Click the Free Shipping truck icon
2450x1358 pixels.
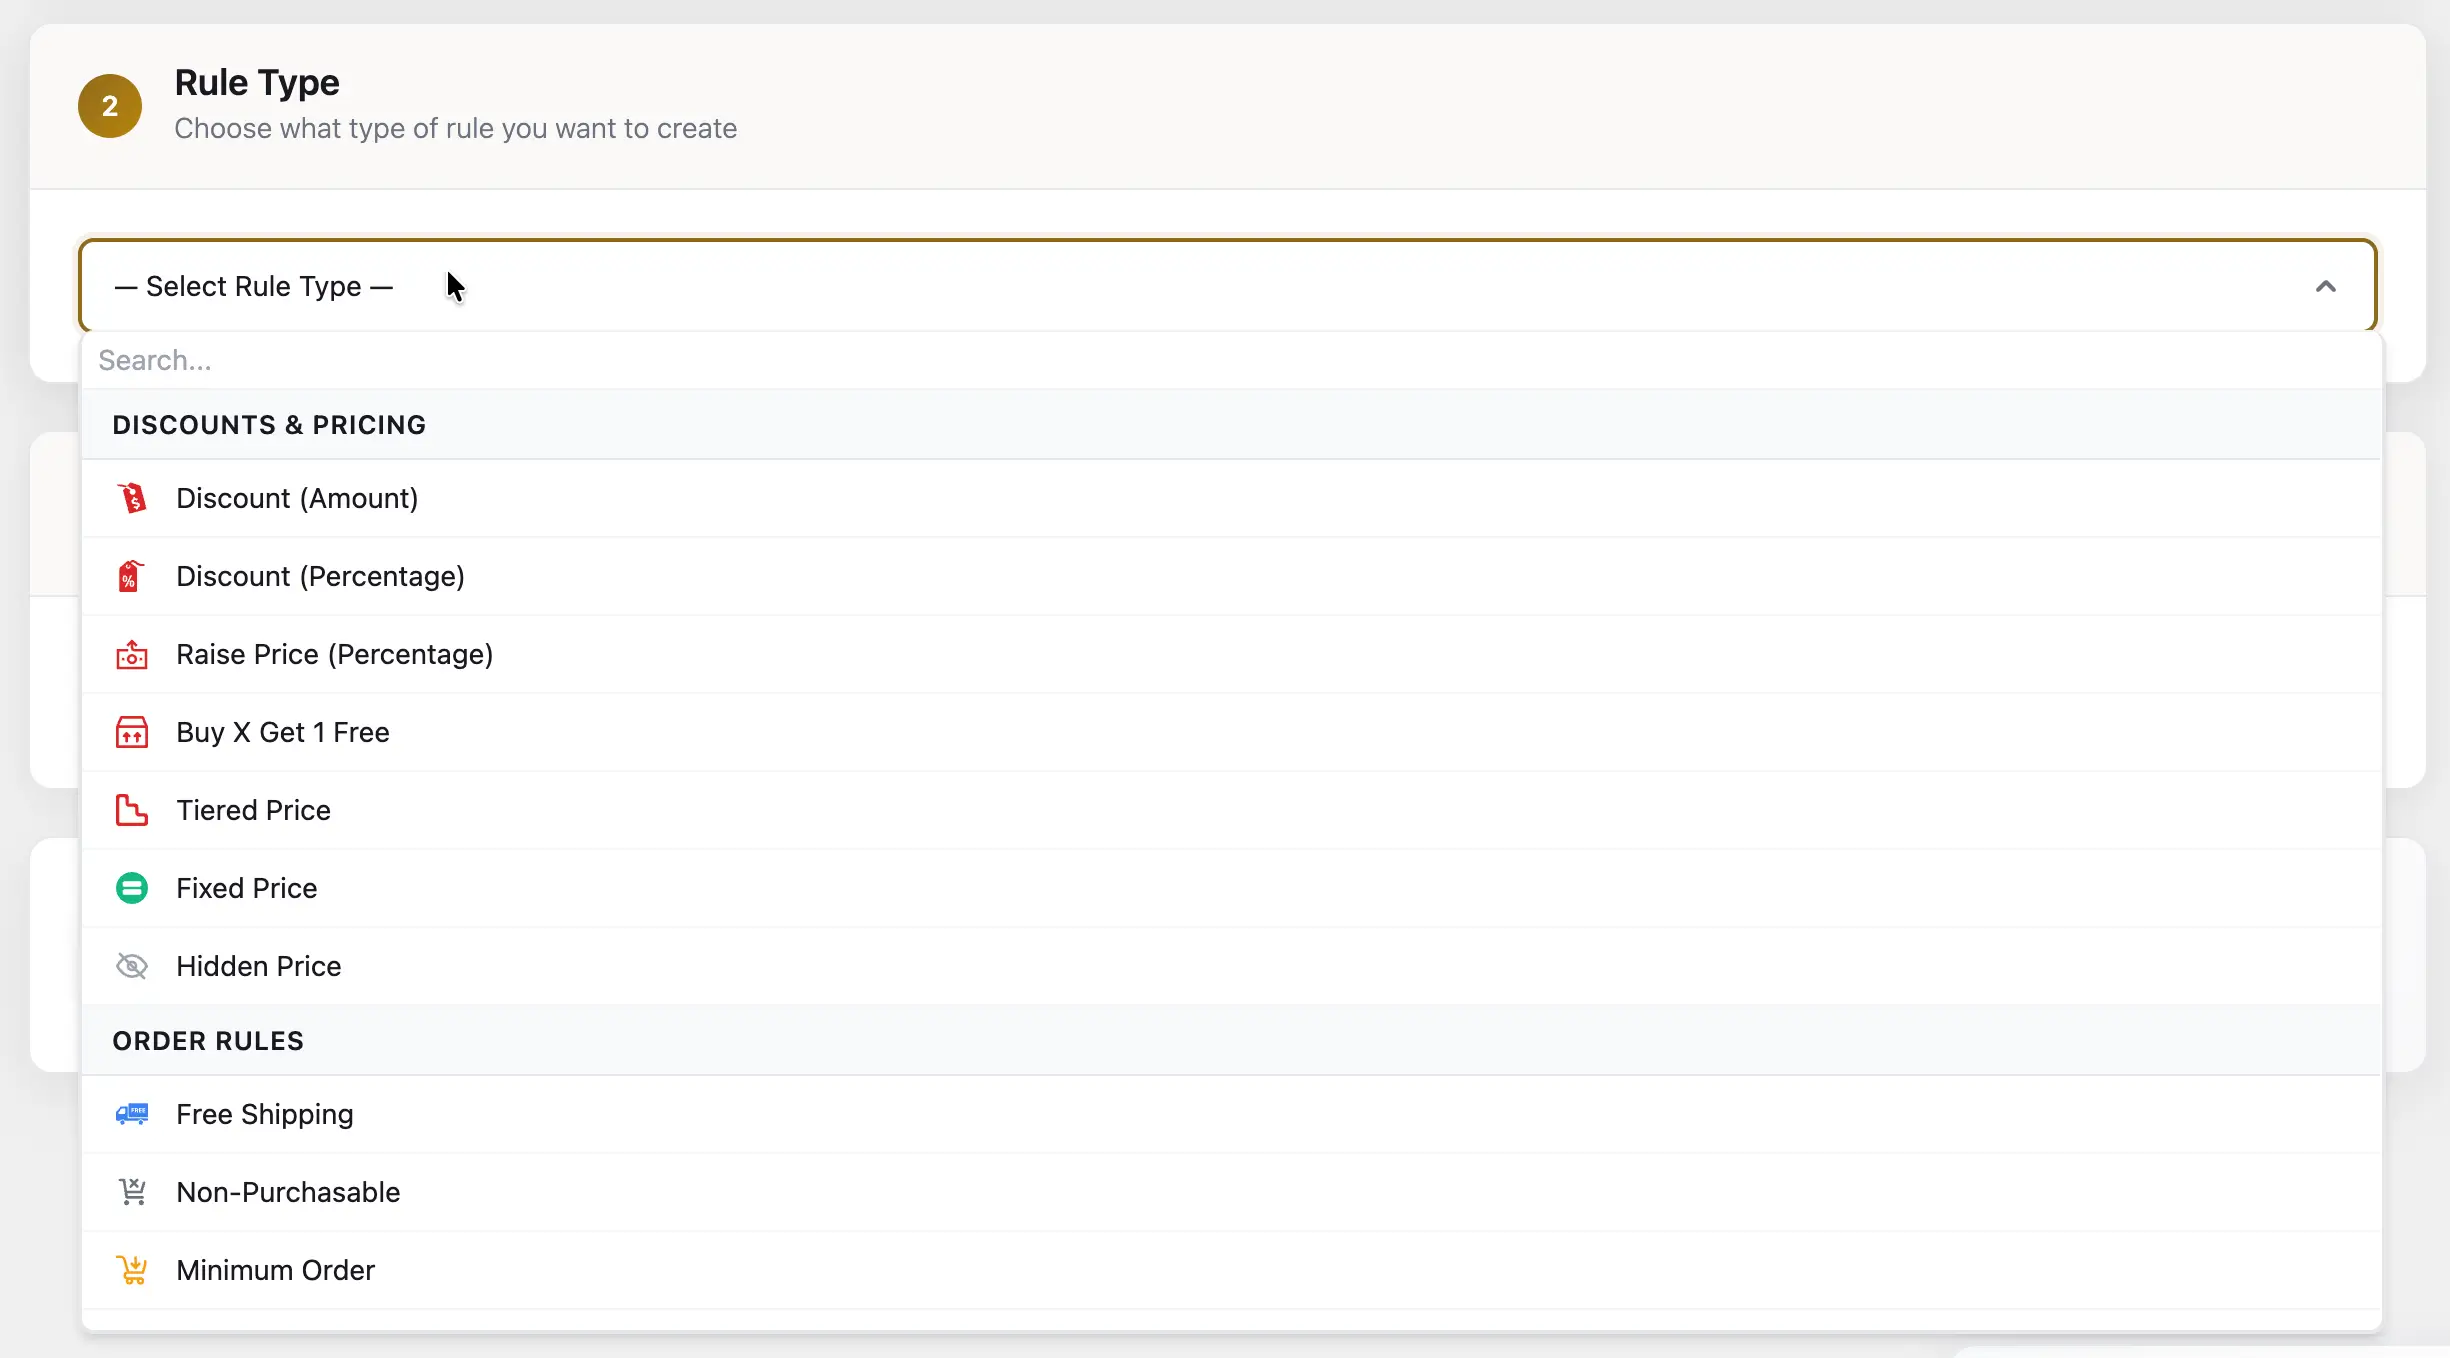[x=132, y=1114]
